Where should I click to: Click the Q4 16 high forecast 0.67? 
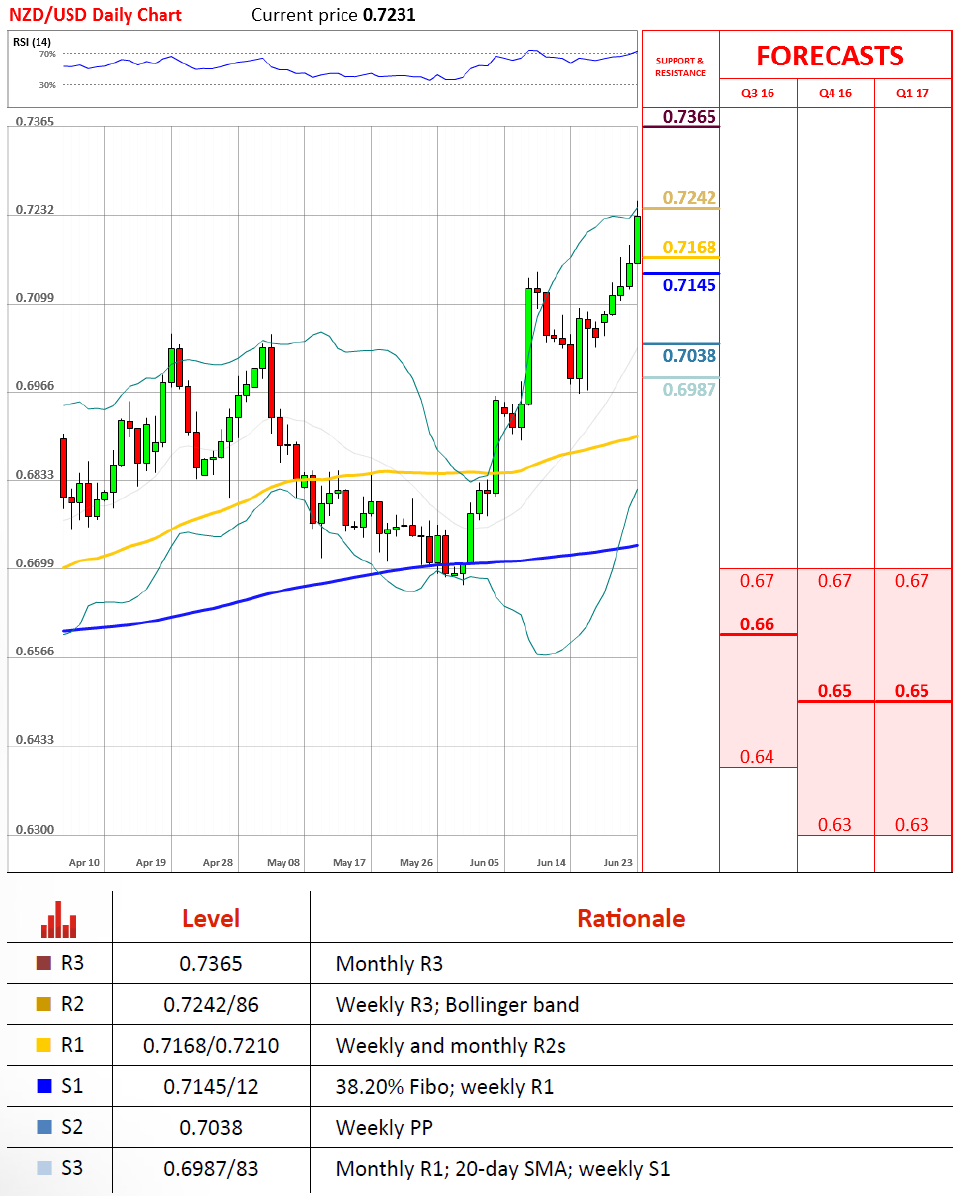835,581
